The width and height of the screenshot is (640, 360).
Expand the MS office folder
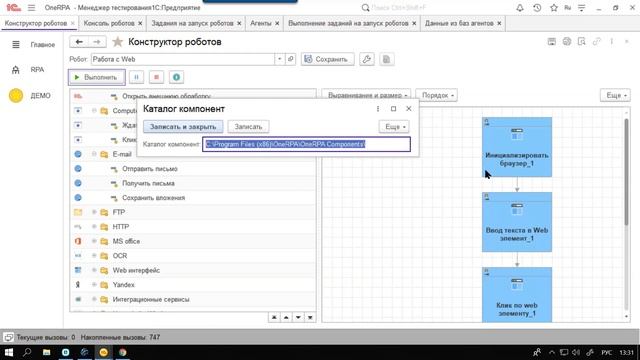pos(94,241)
